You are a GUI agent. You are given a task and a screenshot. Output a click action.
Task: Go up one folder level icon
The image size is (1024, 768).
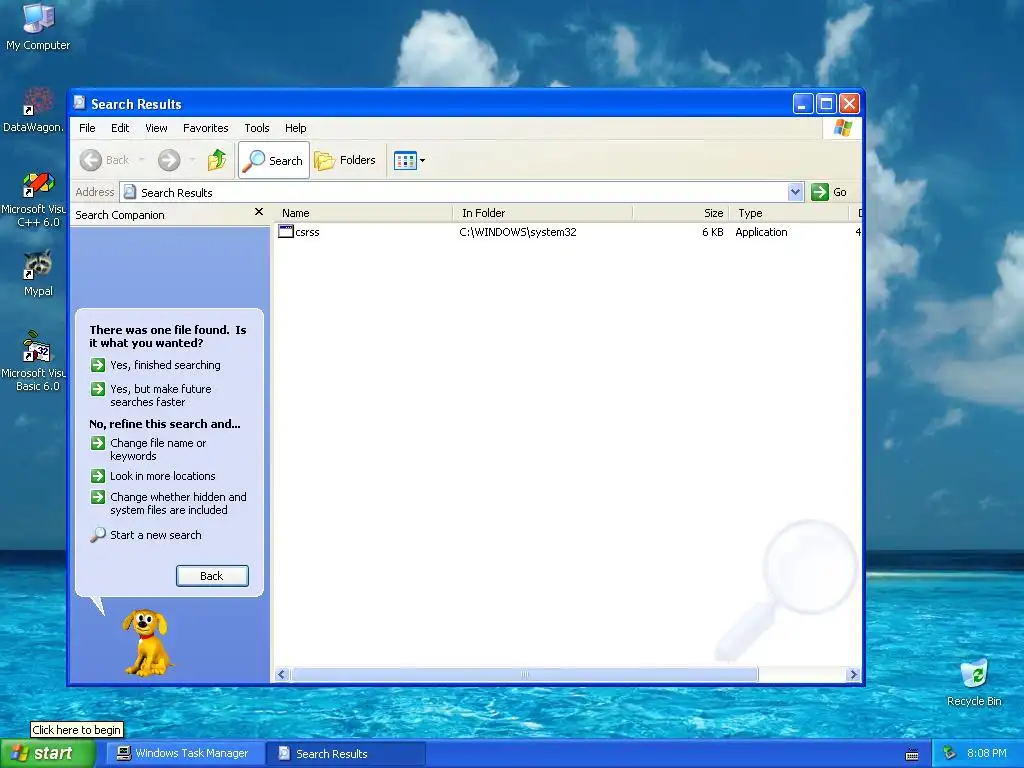pos(217,160)
